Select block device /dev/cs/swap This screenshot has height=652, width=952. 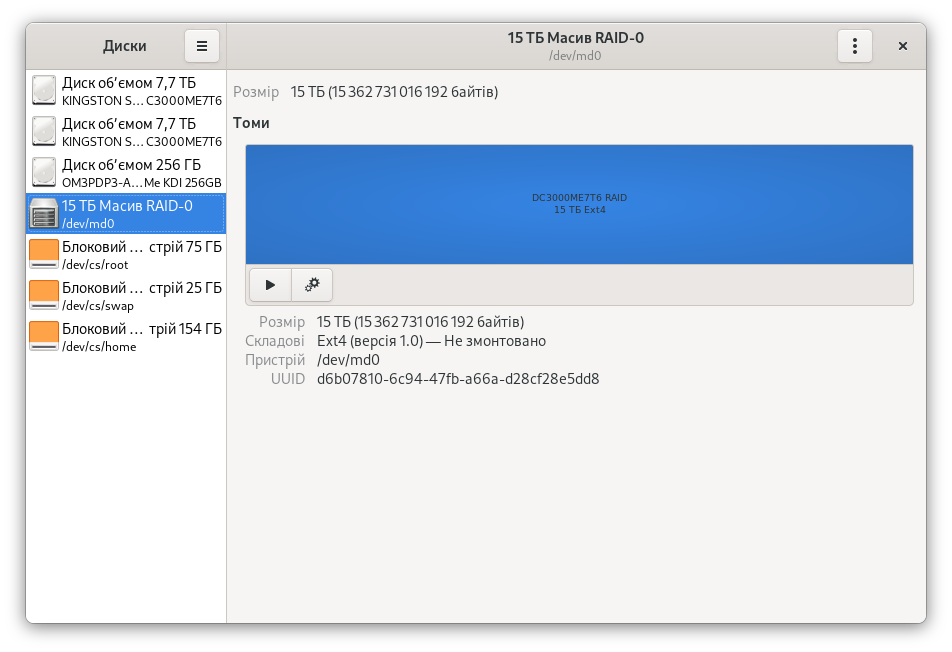point(126,296)
